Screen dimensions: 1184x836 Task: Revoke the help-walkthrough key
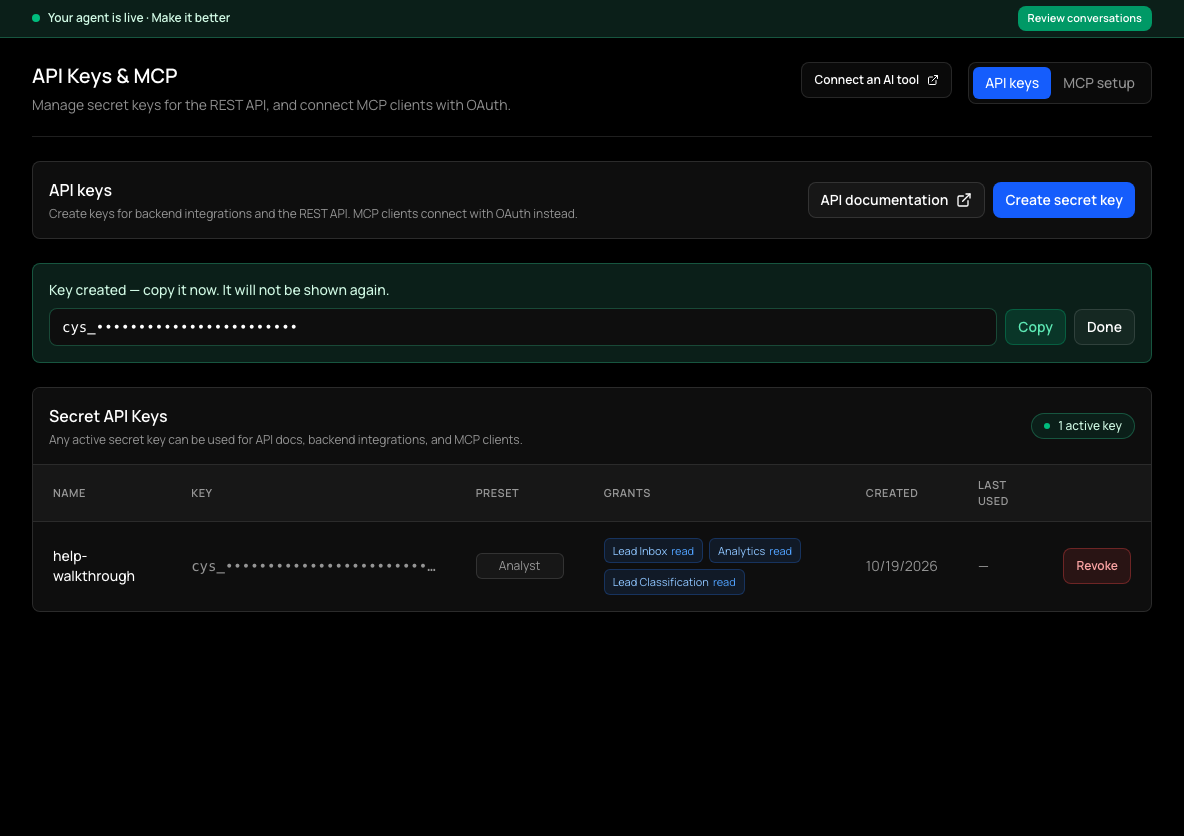coord(1096,566)
